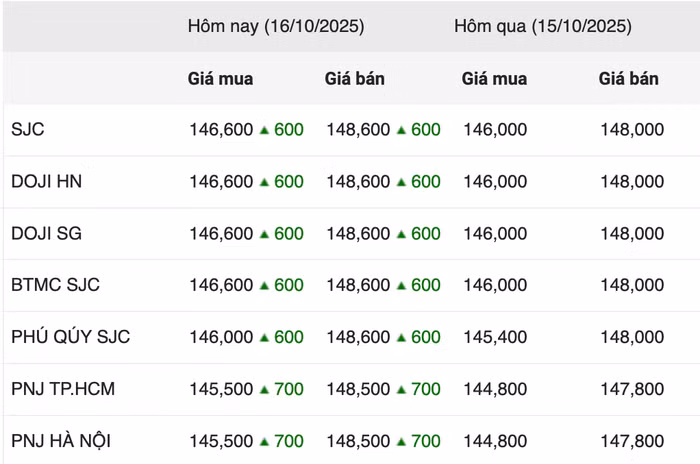700x464 pixels.
Task: Click the PNJ TP.HCM brand name
Action: pos(63,389)
